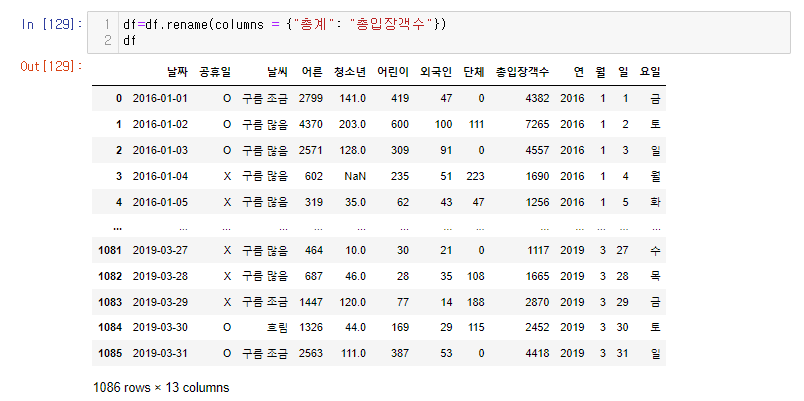This screenshot has height=401, width=804.
Task: Select the date cell 2019-03-29
Action: 160,302
